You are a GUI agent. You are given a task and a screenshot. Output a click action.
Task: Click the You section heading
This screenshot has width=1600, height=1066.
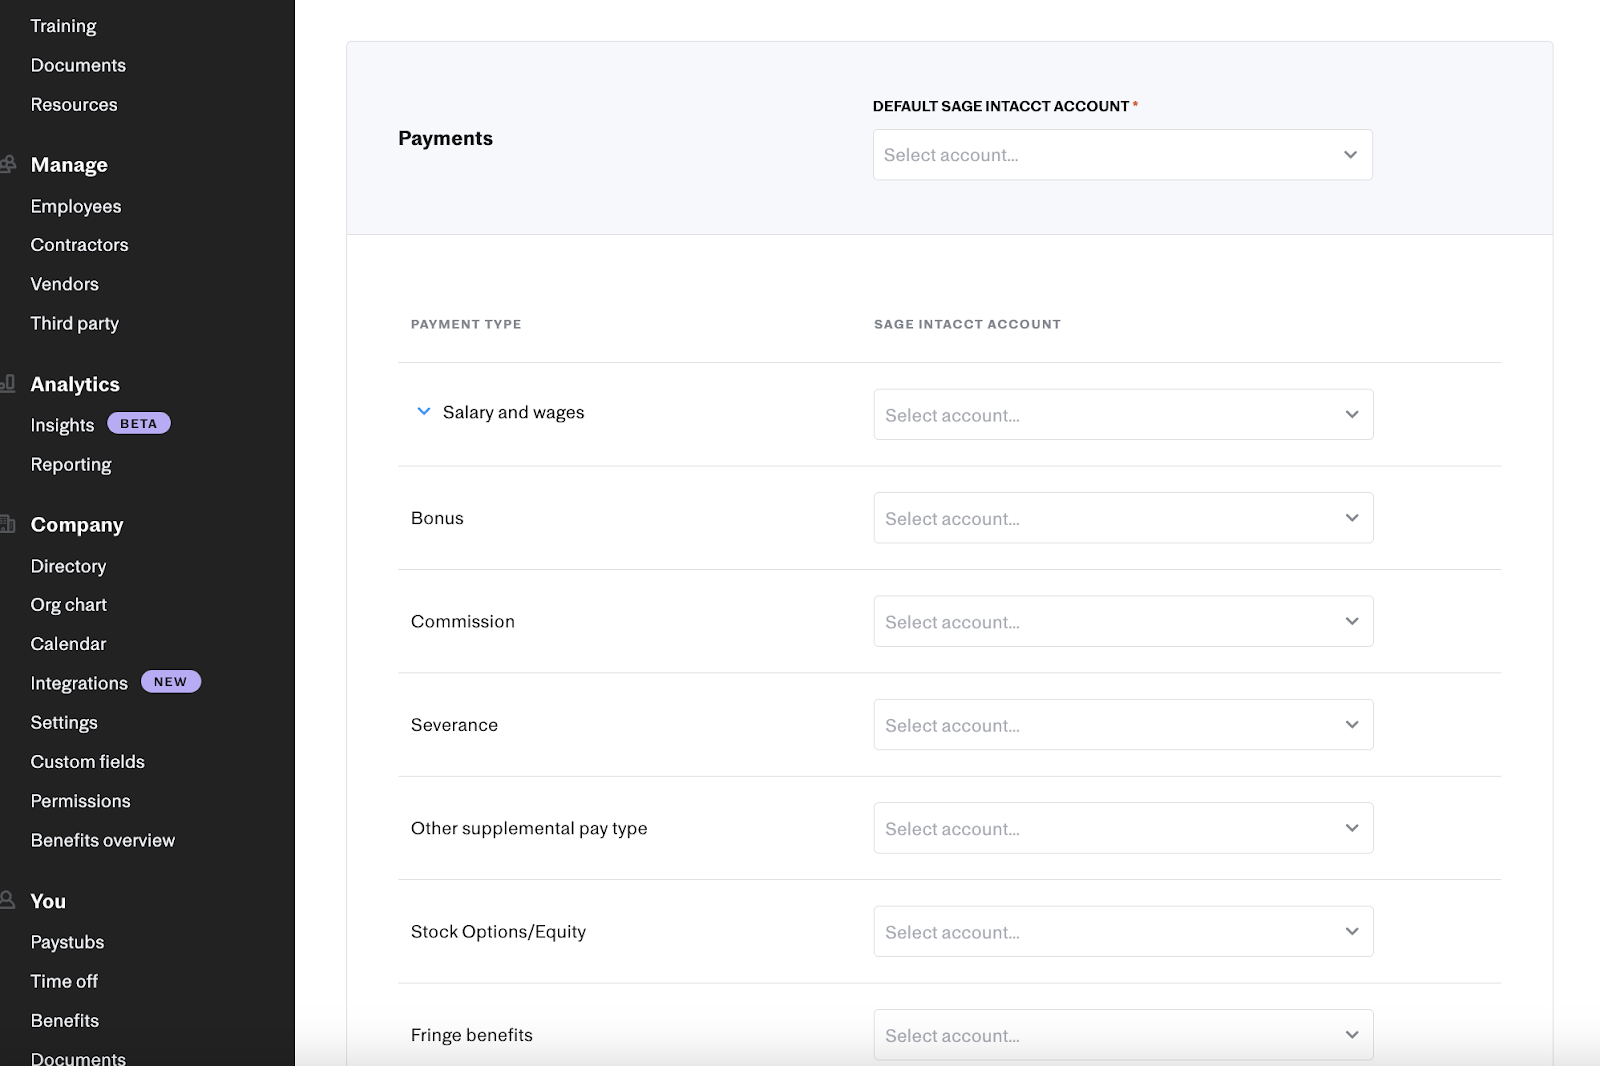click(x=48, y=901)
